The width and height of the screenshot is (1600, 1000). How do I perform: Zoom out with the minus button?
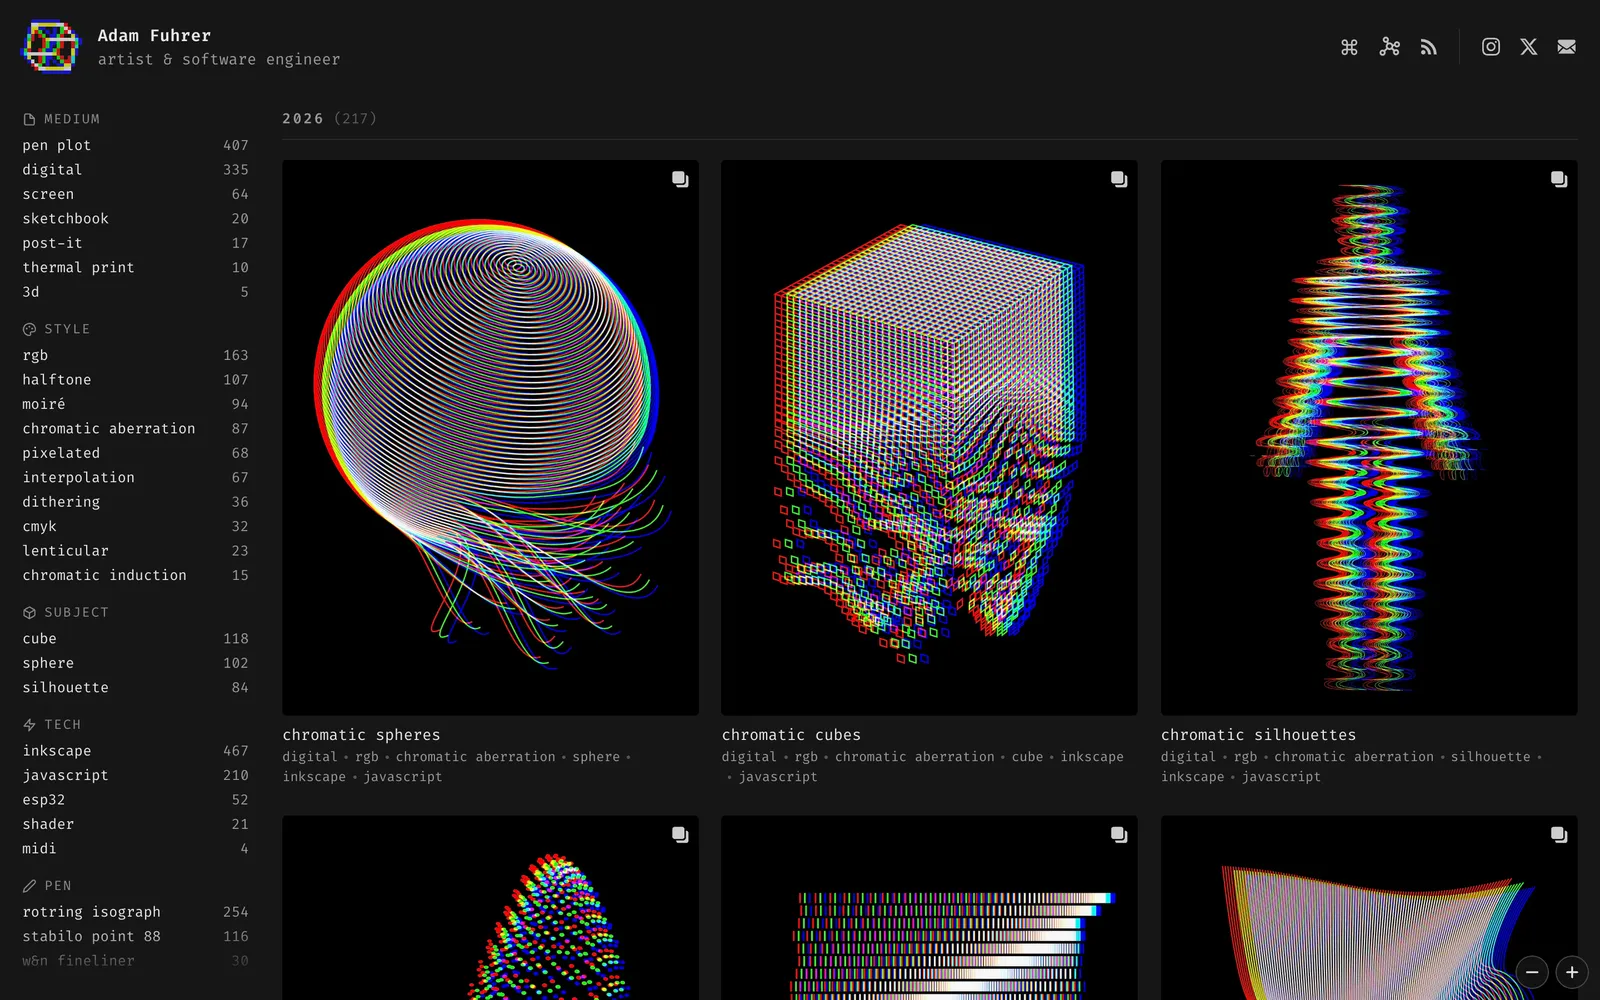(1532, 972)
